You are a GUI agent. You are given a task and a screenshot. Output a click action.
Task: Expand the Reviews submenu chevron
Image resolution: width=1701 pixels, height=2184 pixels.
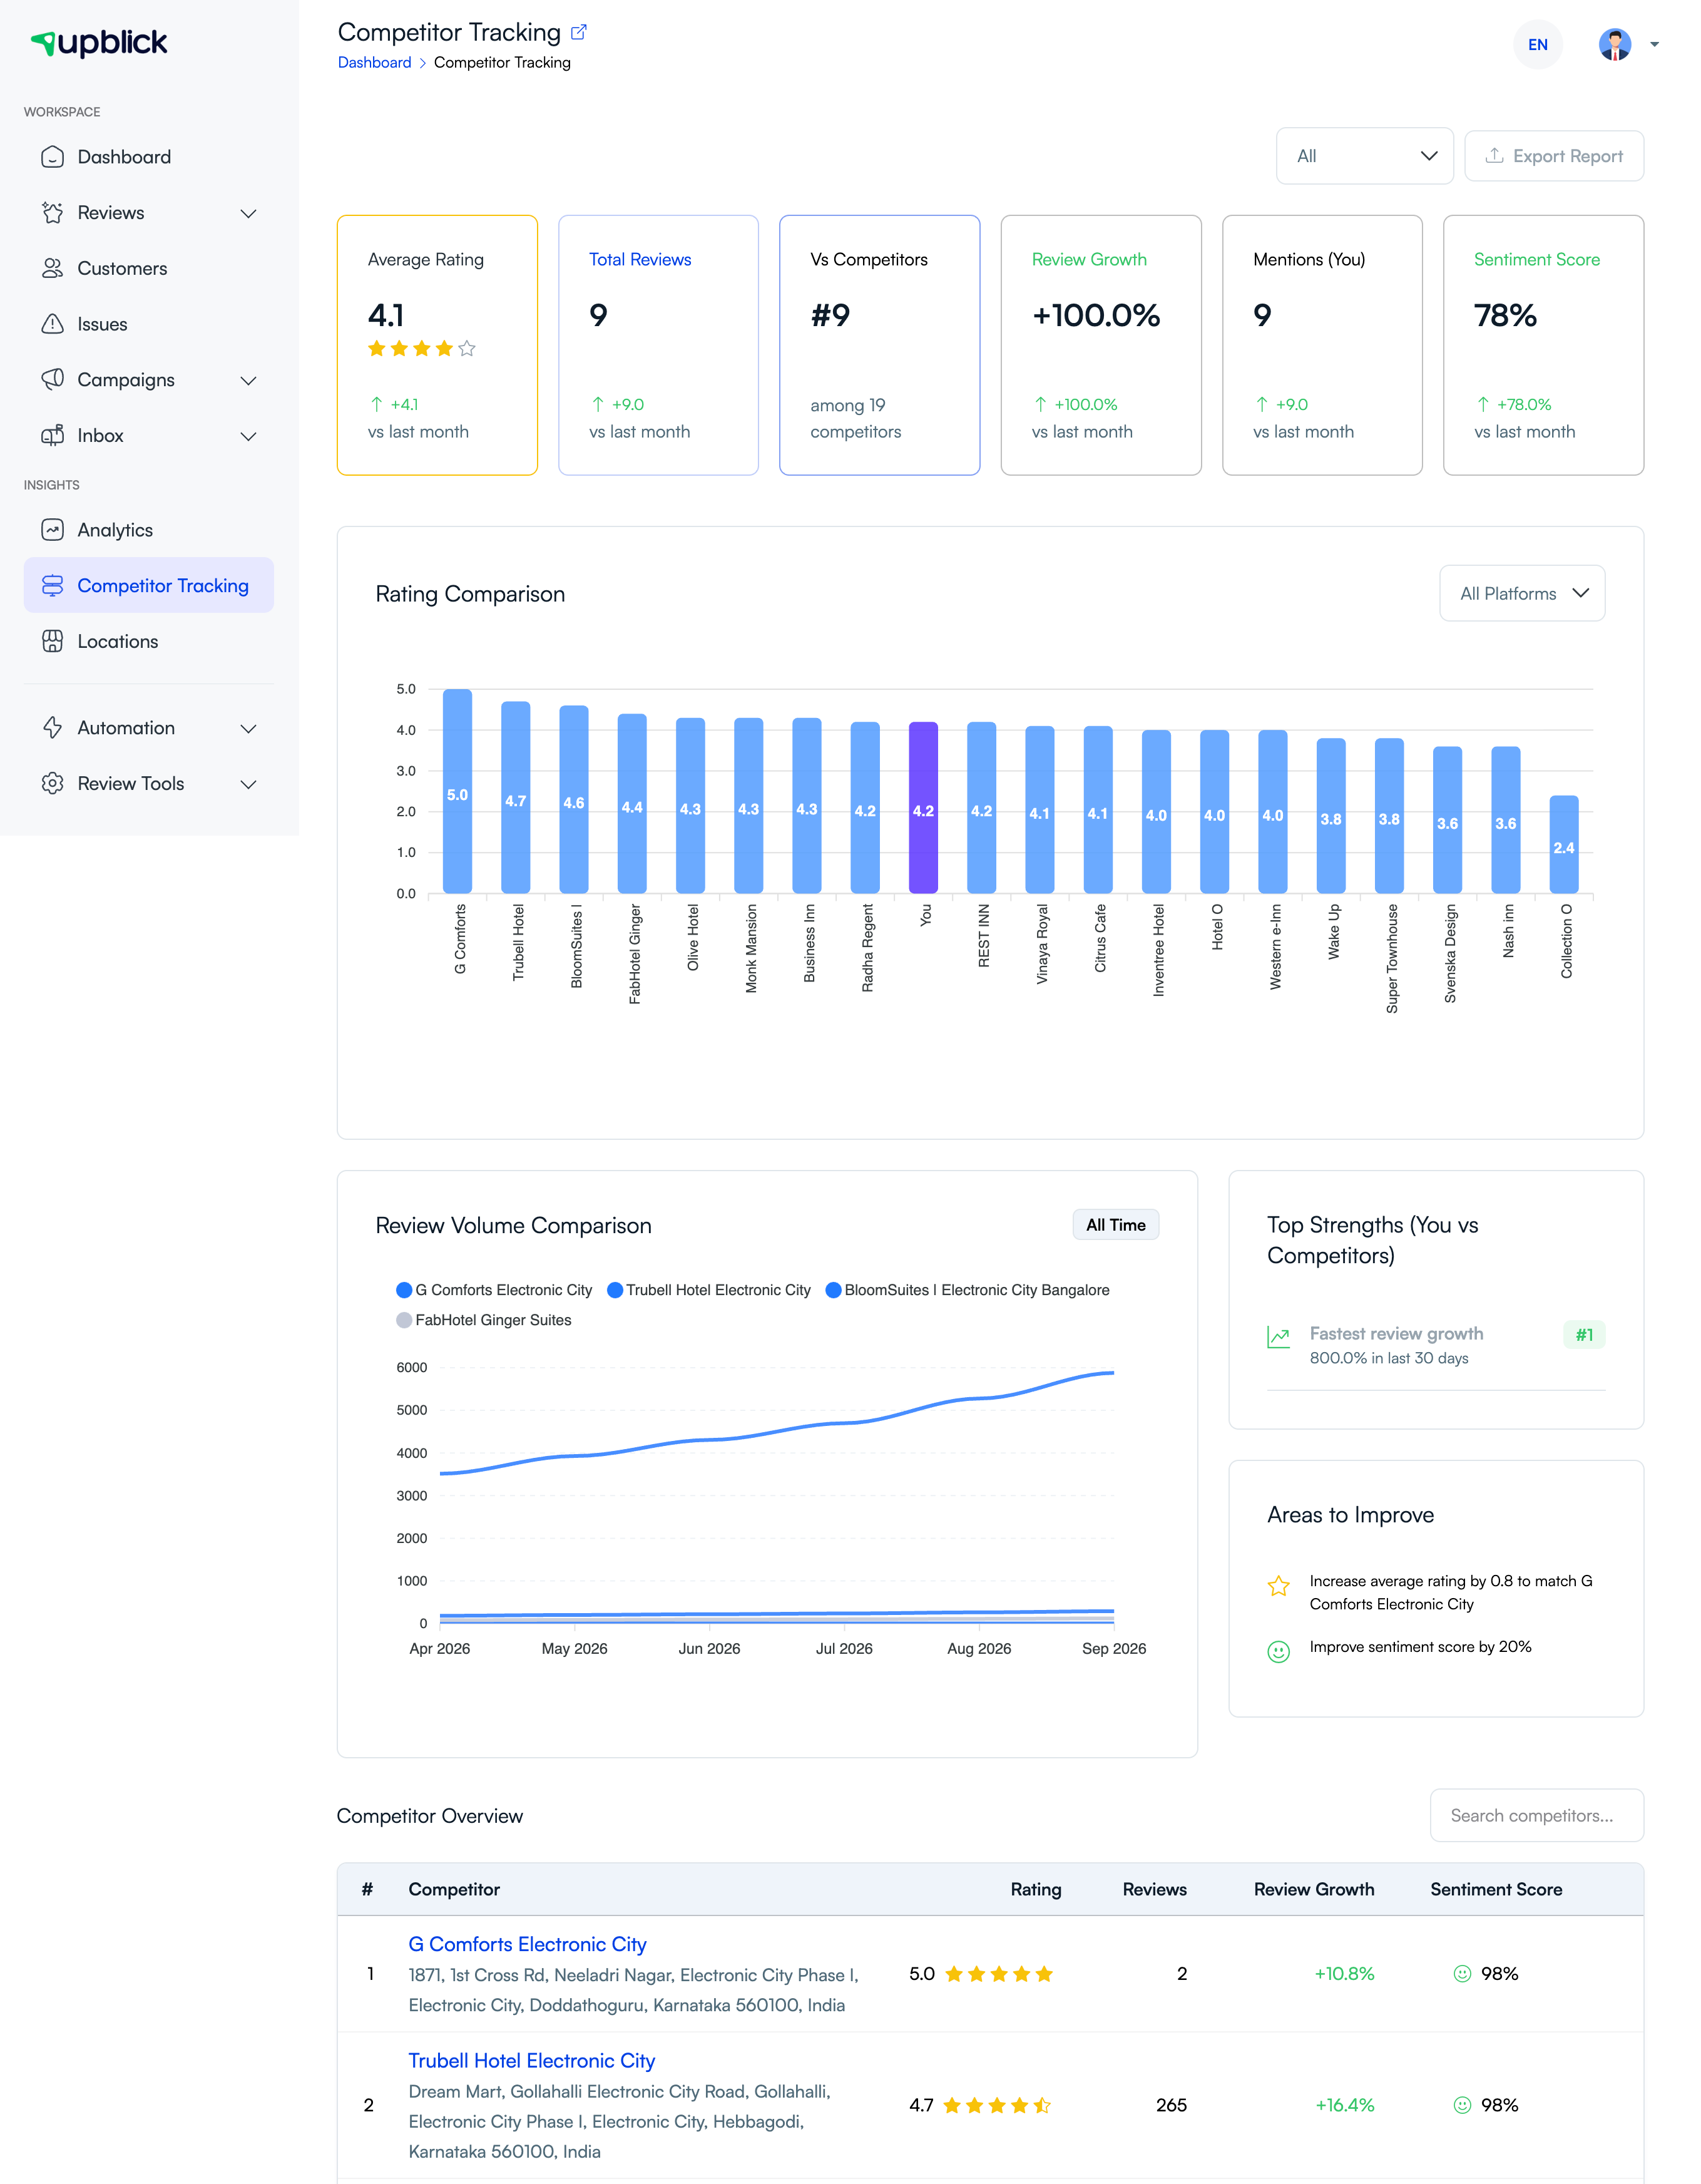point(249,213)
